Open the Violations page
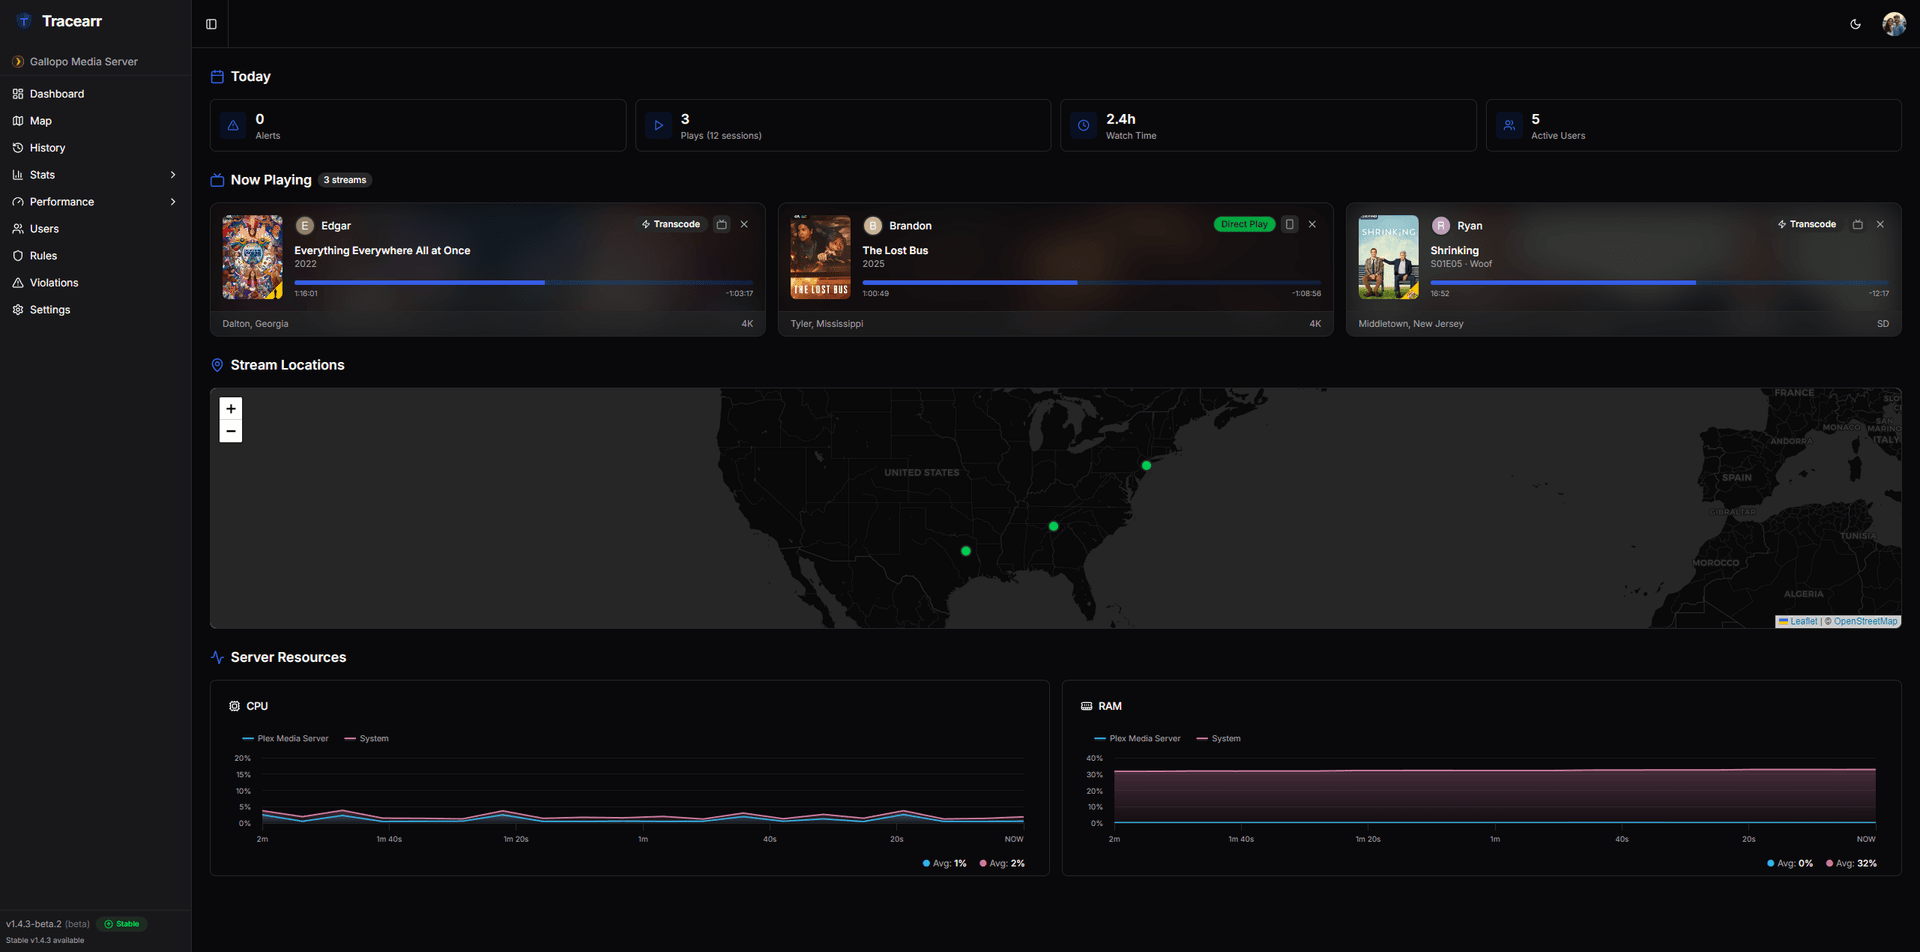 tap(53, 282)
